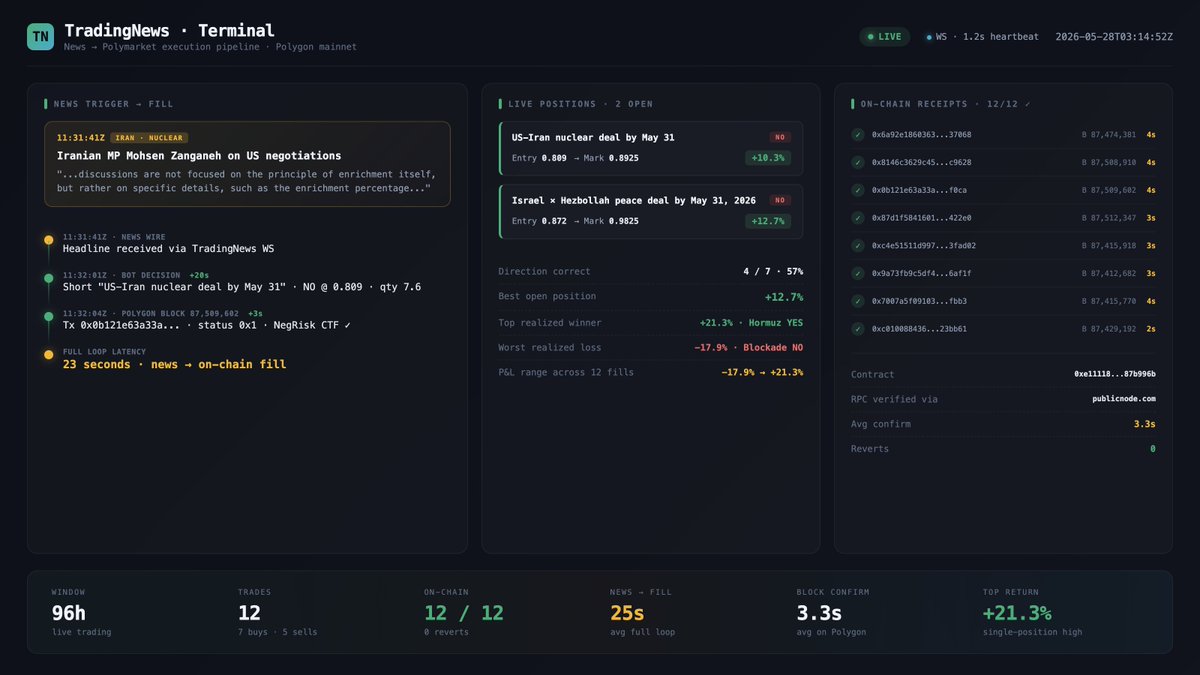Click the 2026-05-28T03:14:52Z timestamp
The width and height of the screenshot is (1200, 675).
click(1114, 37)
